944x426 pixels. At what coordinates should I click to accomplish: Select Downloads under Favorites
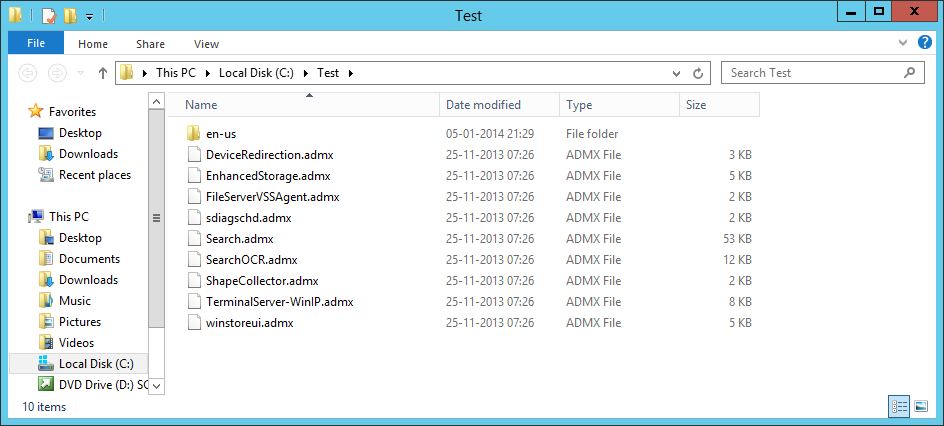pos(88,154)
